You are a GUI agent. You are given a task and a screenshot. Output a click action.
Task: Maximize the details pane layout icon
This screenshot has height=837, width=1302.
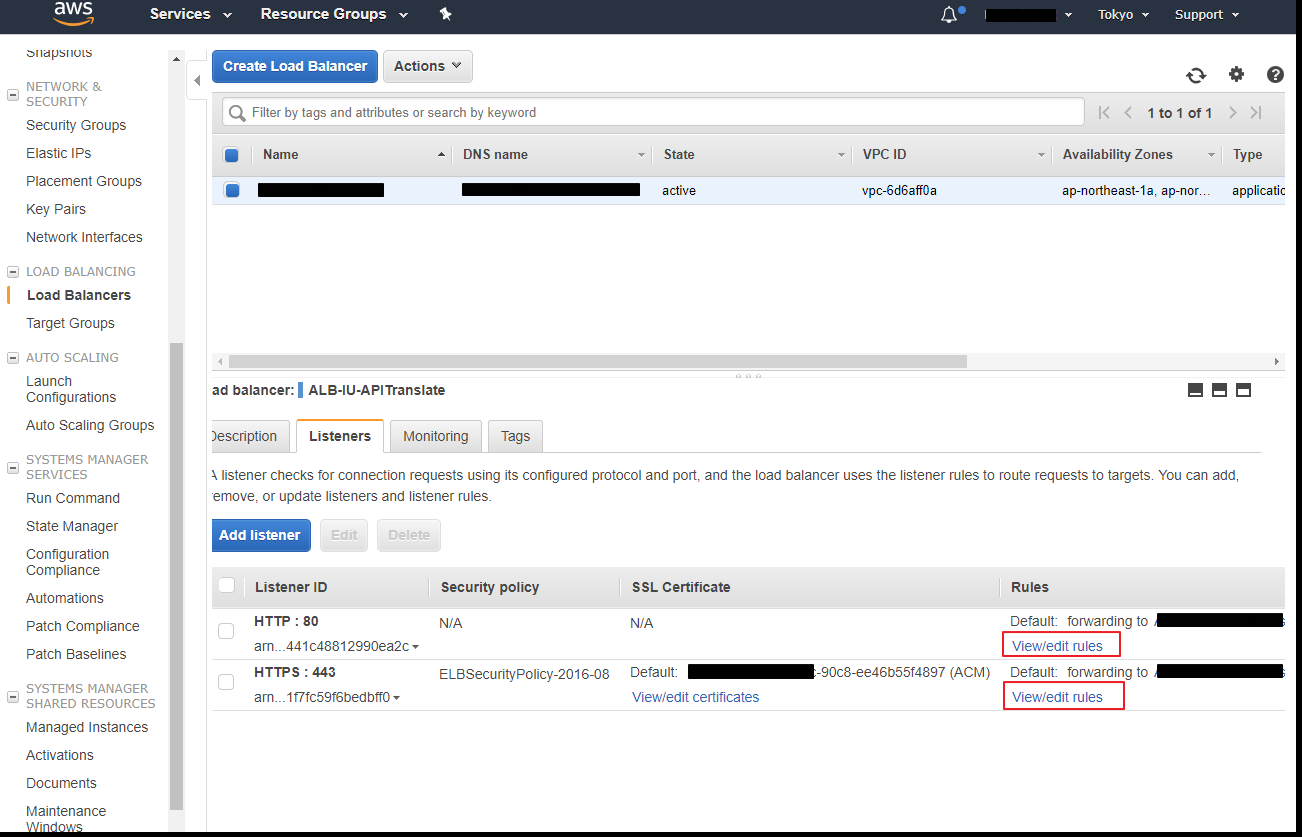coord(1243,390)
